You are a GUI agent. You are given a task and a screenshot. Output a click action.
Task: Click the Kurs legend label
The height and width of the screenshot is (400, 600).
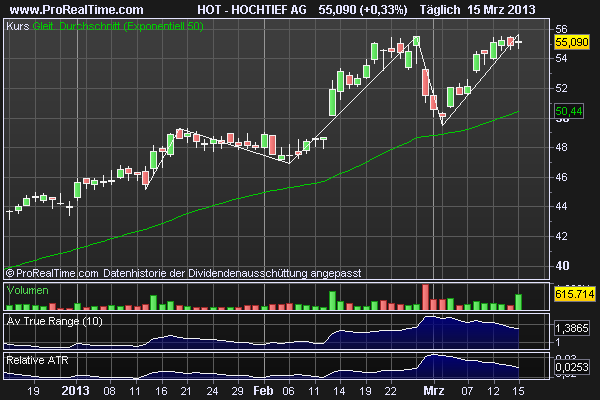[18, 26]
